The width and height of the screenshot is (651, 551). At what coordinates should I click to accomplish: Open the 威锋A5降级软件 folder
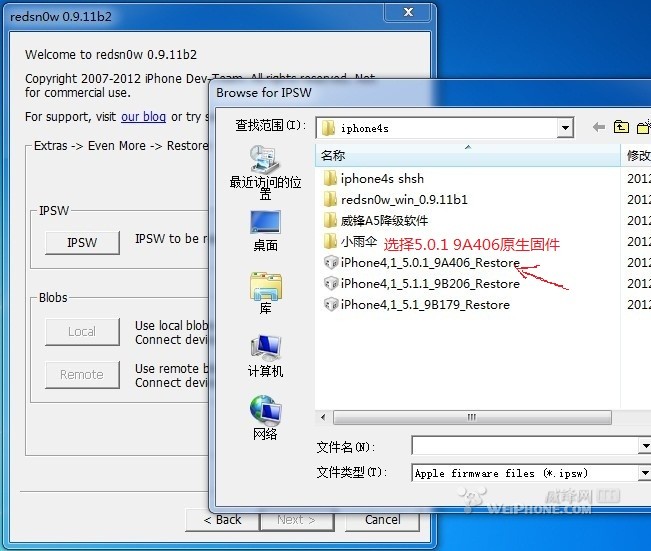pos(375,220)
